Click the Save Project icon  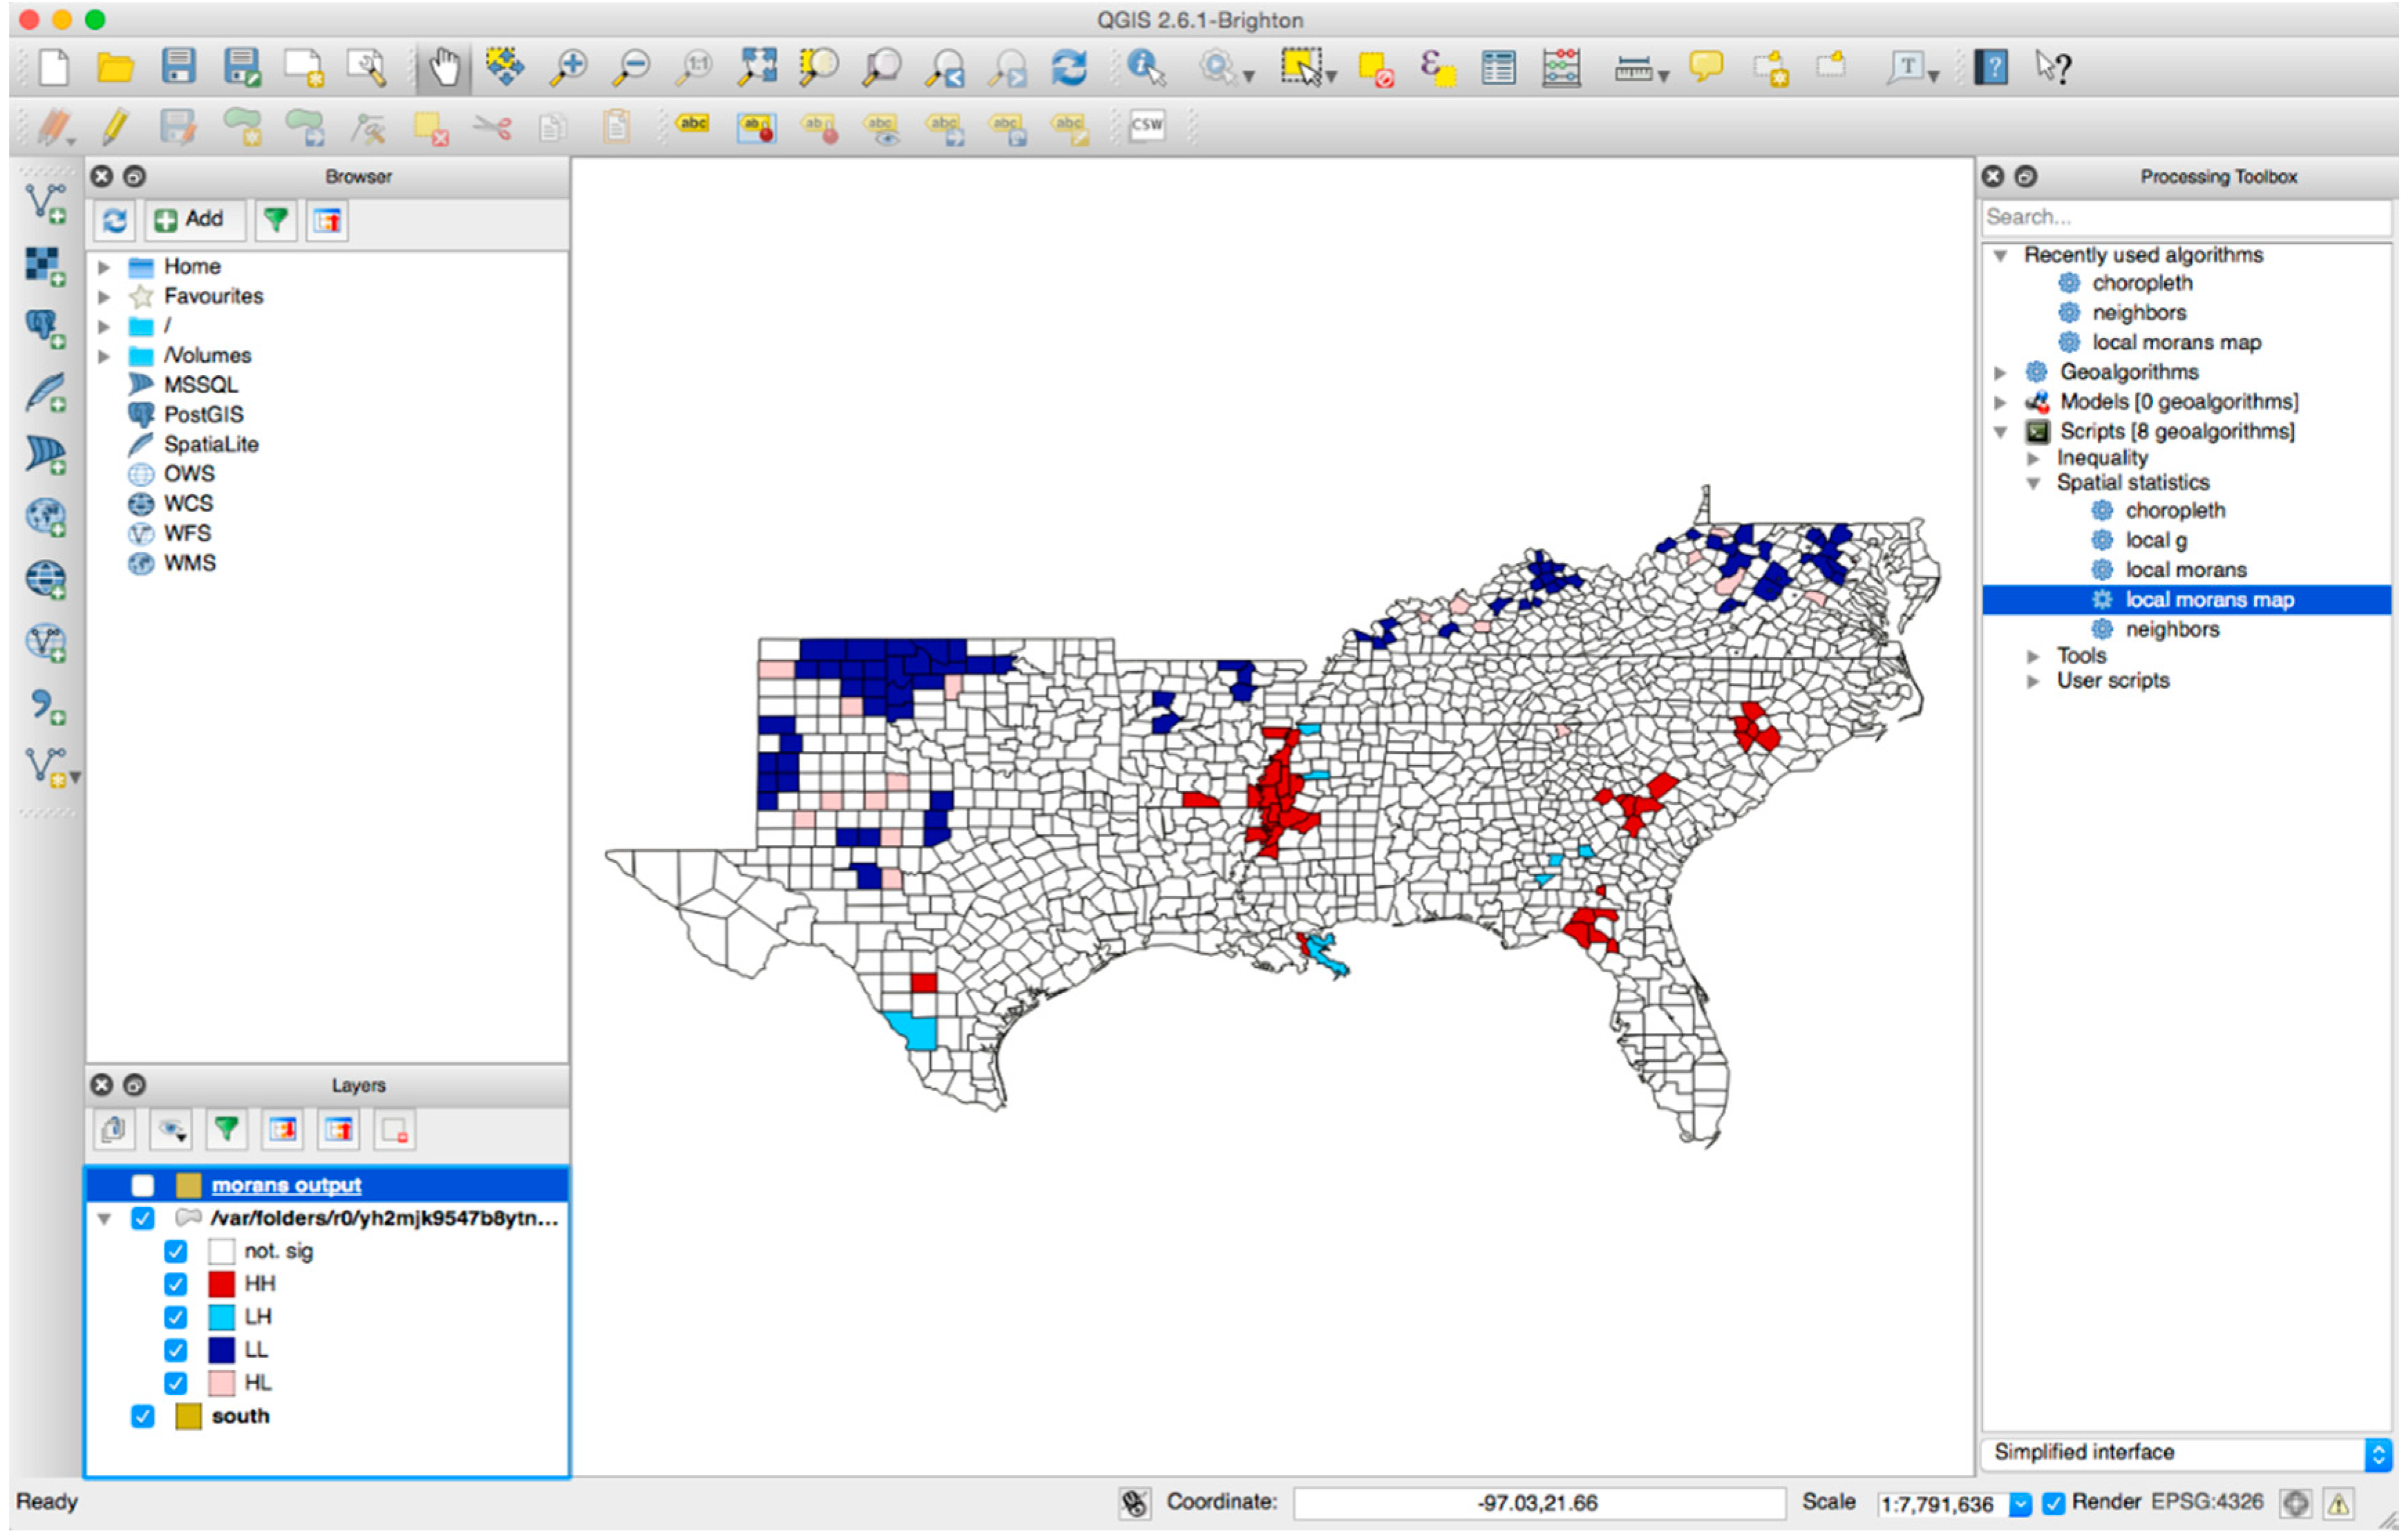tap(178, 68)
